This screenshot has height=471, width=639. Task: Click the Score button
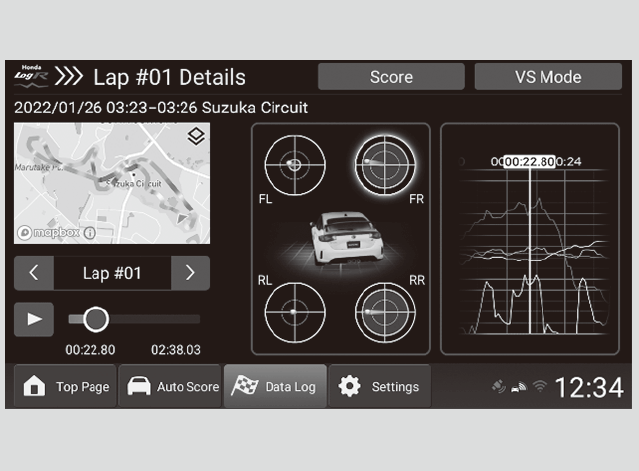(391, 77)
